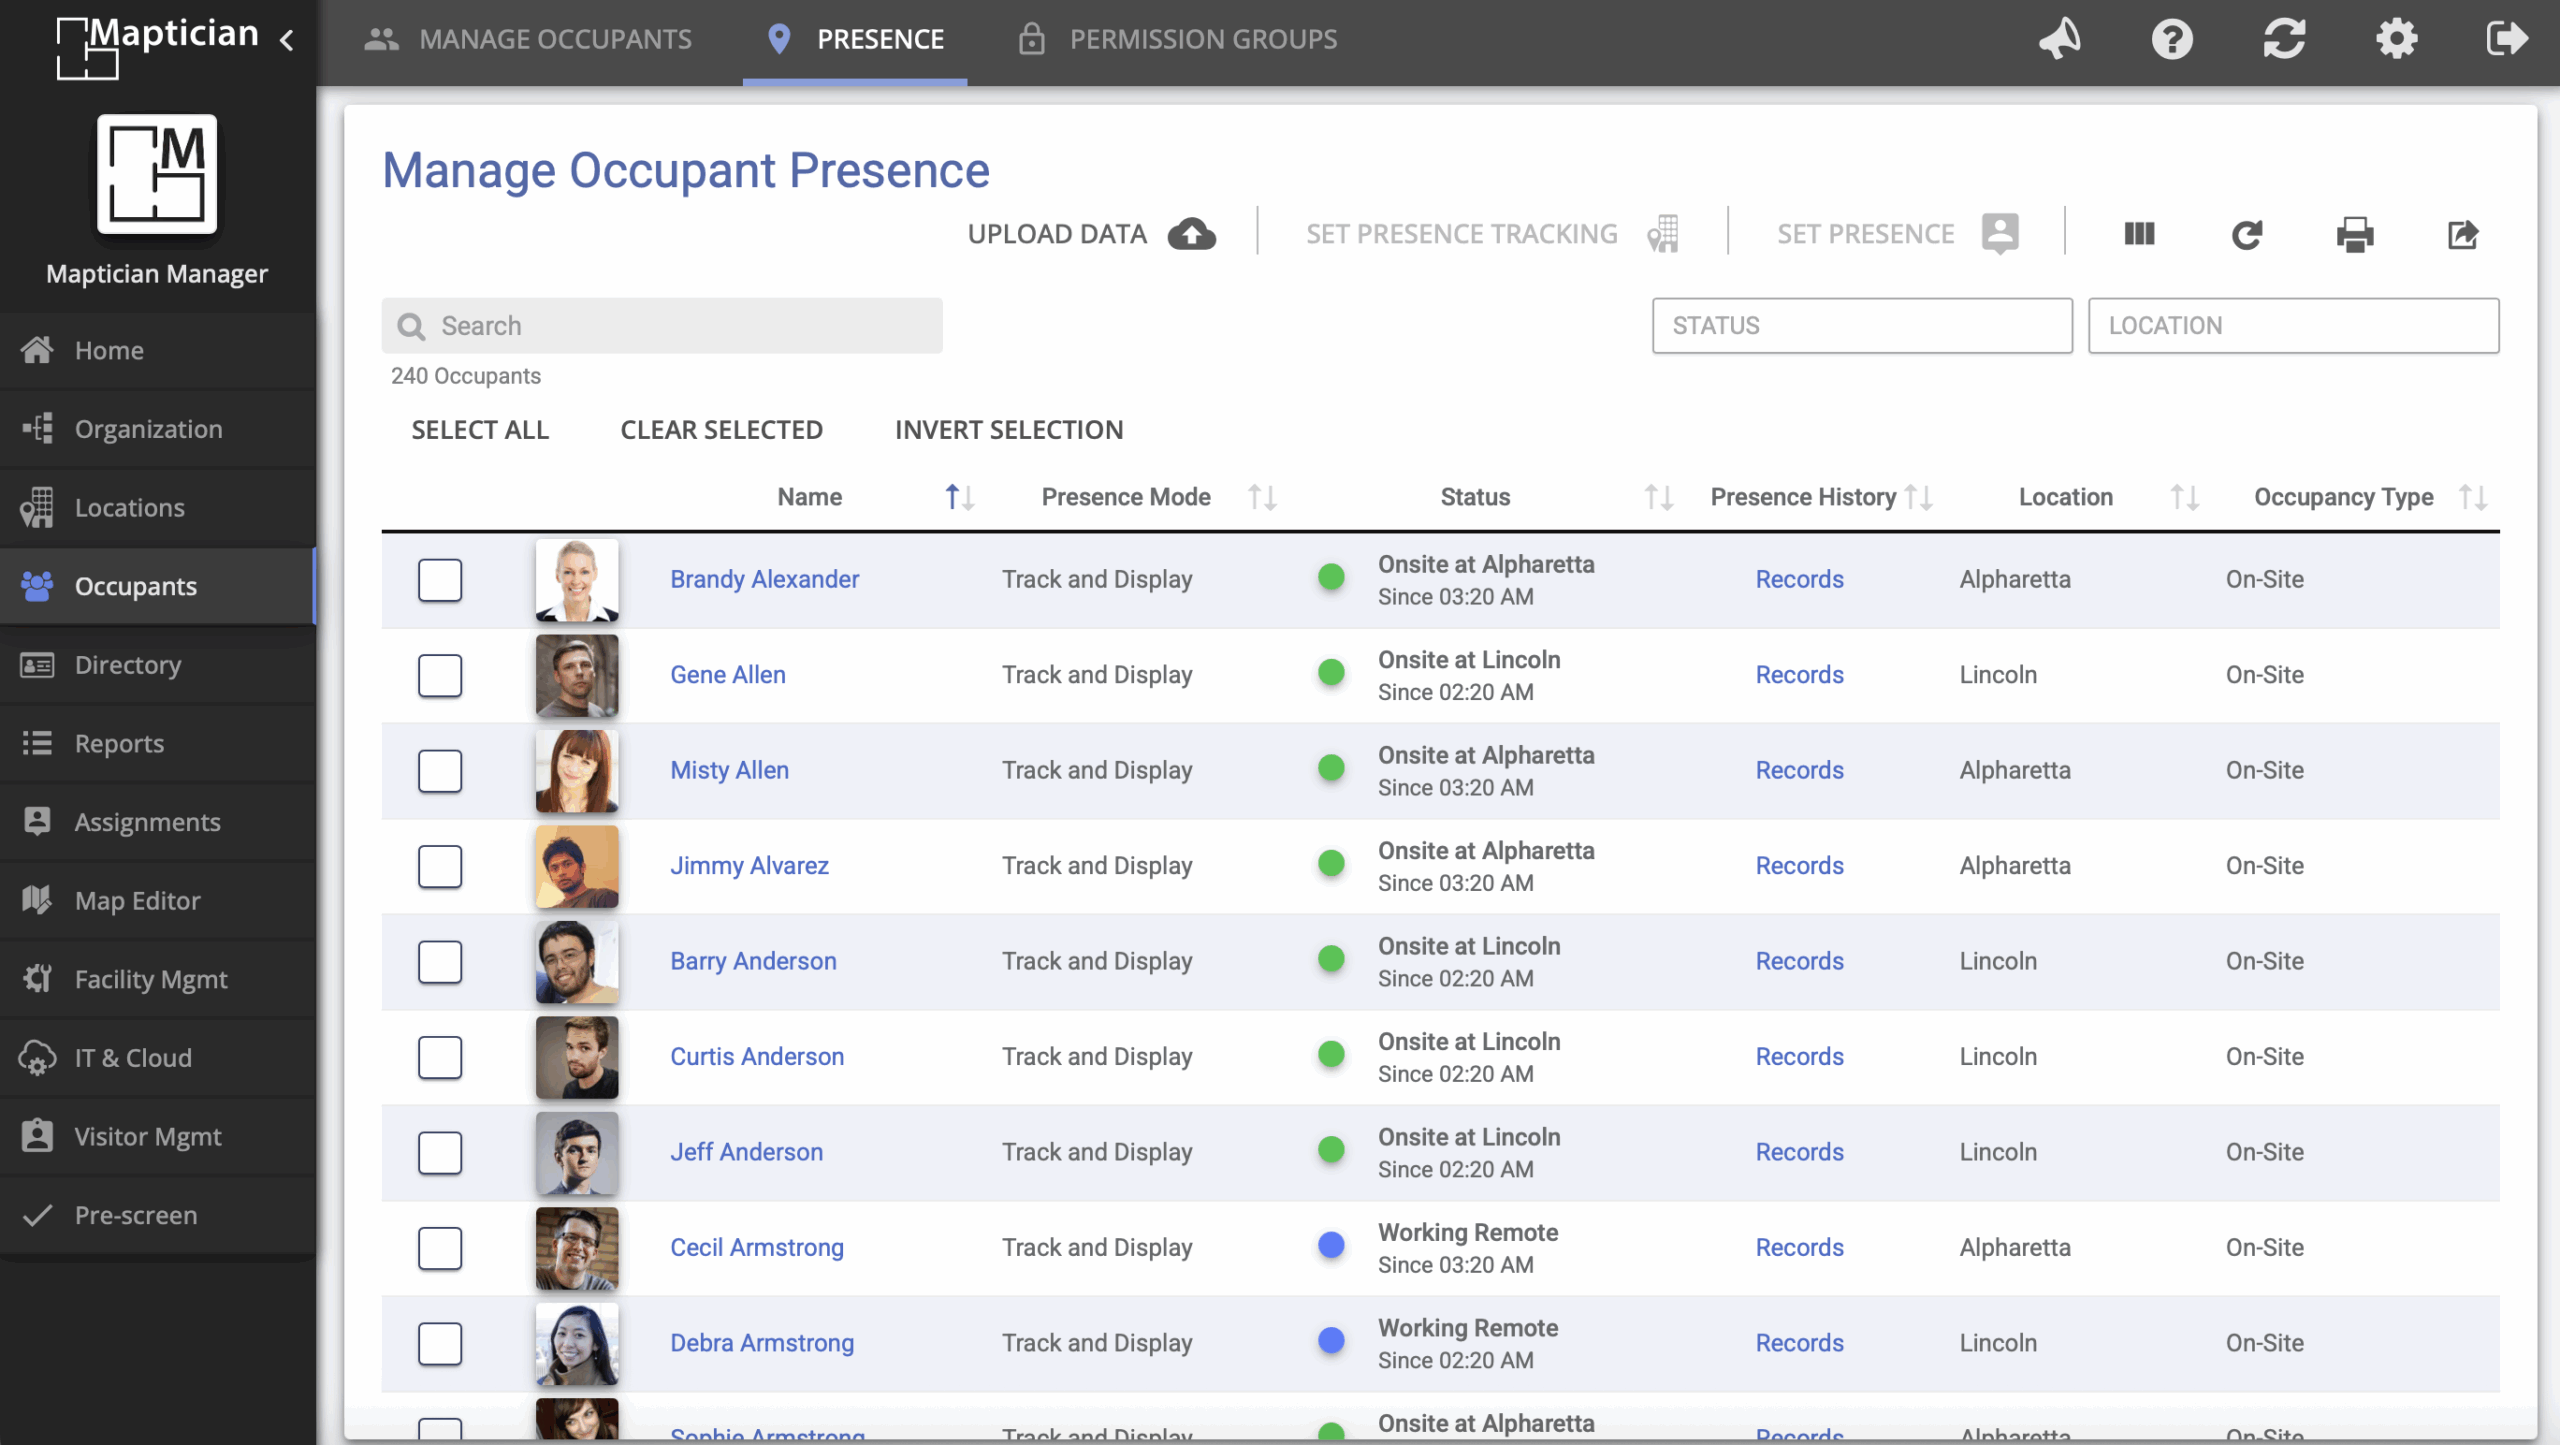Viewport: 2560px width, 1445px height.
Task: Click the Maptician Manager logo image
Action: [157, 174]
